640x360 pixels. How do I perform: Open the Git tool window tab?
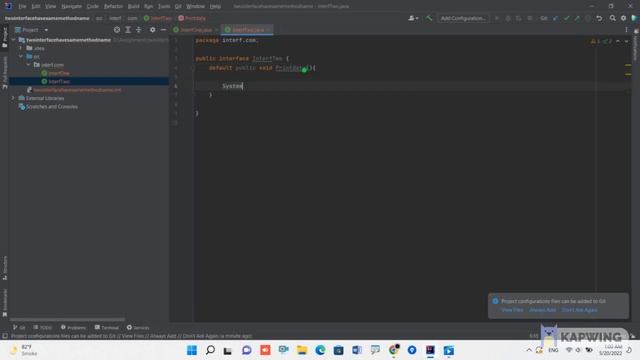(19, 327)
